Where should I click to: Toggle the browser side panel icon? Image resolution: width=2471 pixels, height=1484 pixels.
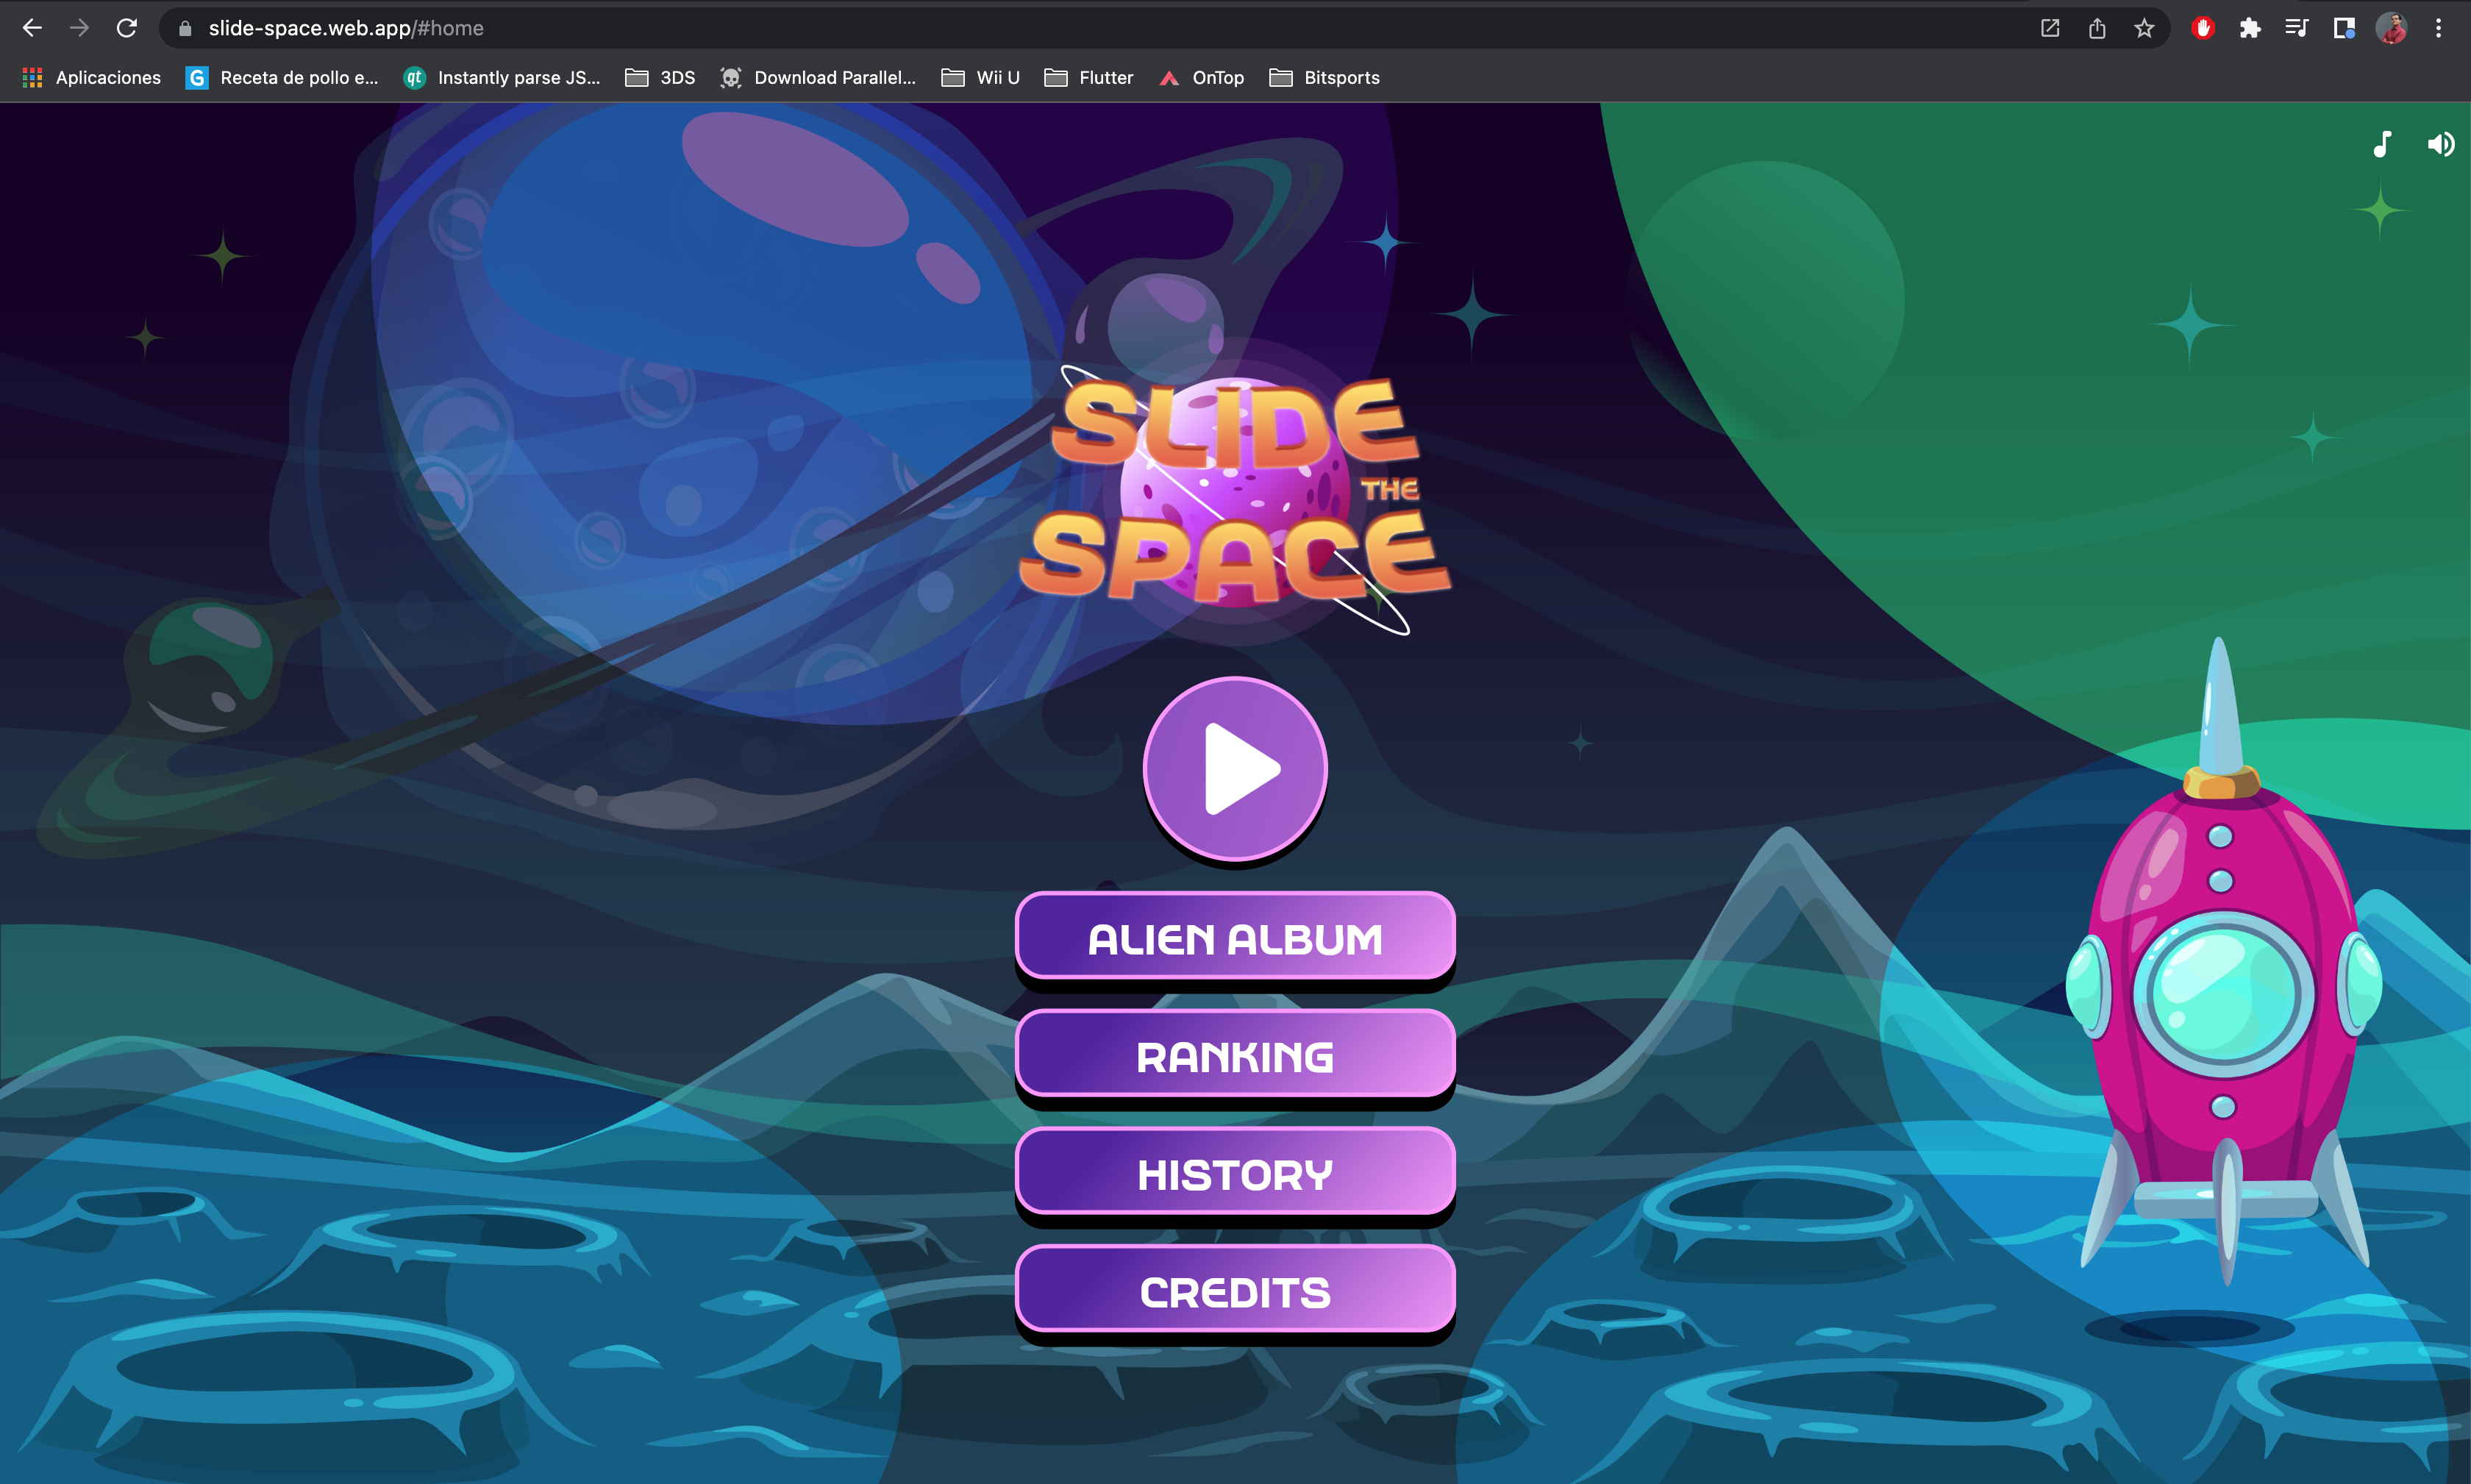[2344, 28]
